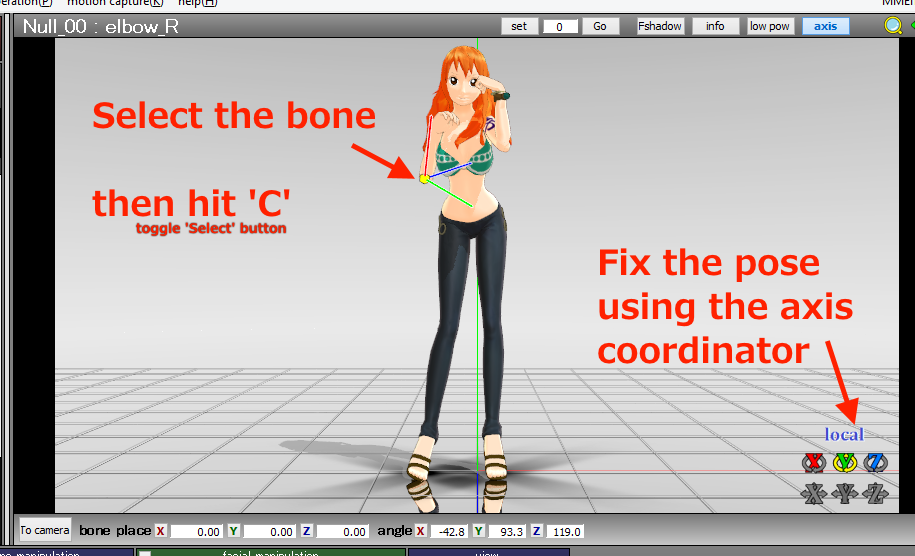
Task: Click the yellow magnifier zoom icon
Action: 893,26
